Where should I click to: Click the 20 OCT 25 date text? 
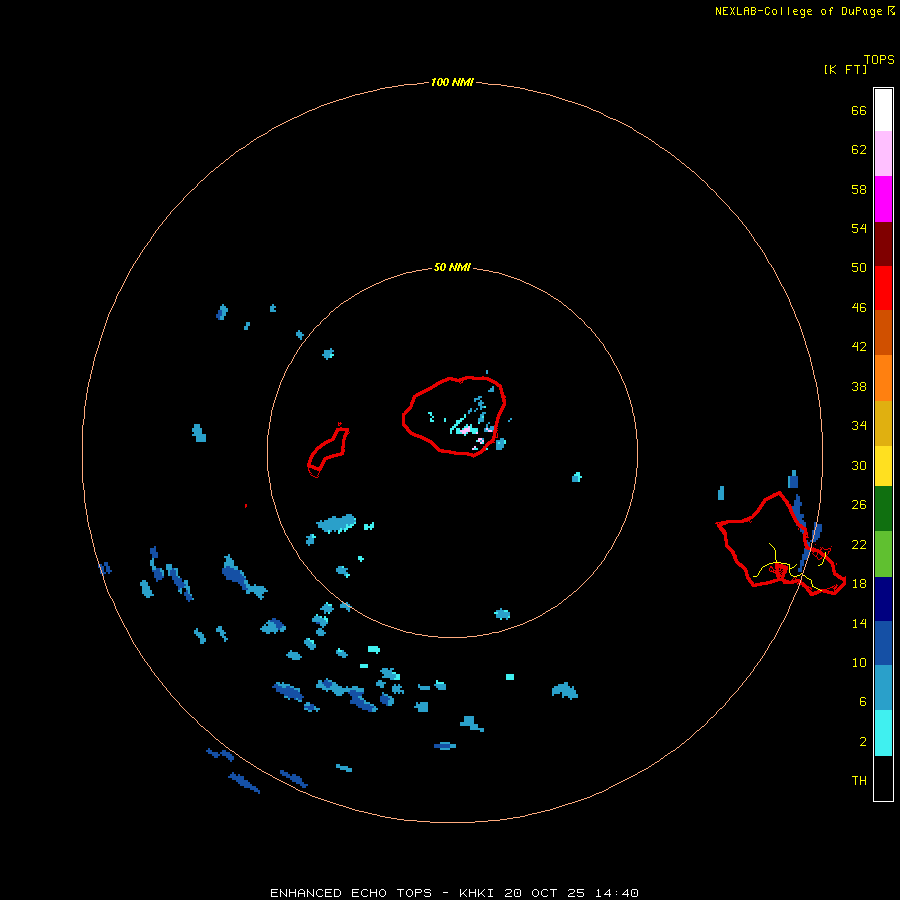point(544,893)
